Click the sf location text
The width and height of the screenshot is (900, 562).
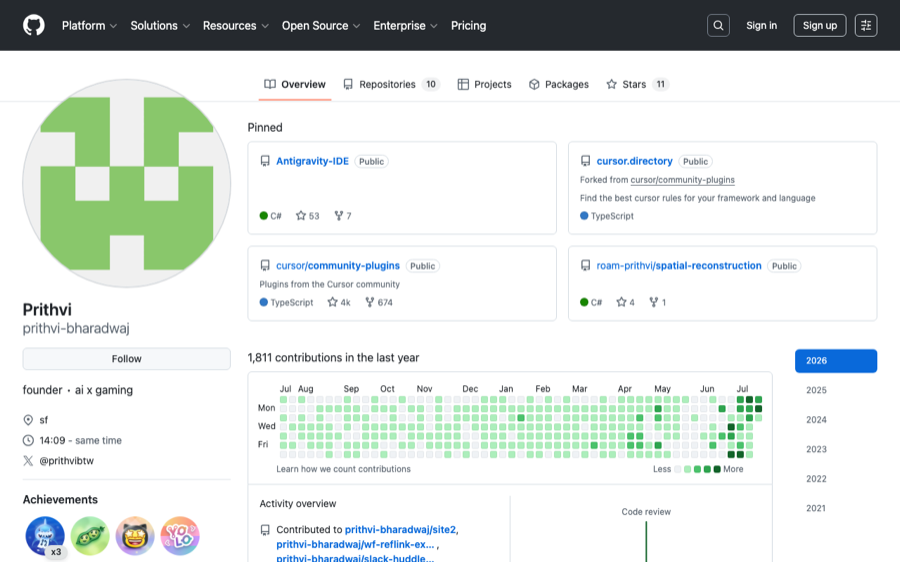(44, 420)
